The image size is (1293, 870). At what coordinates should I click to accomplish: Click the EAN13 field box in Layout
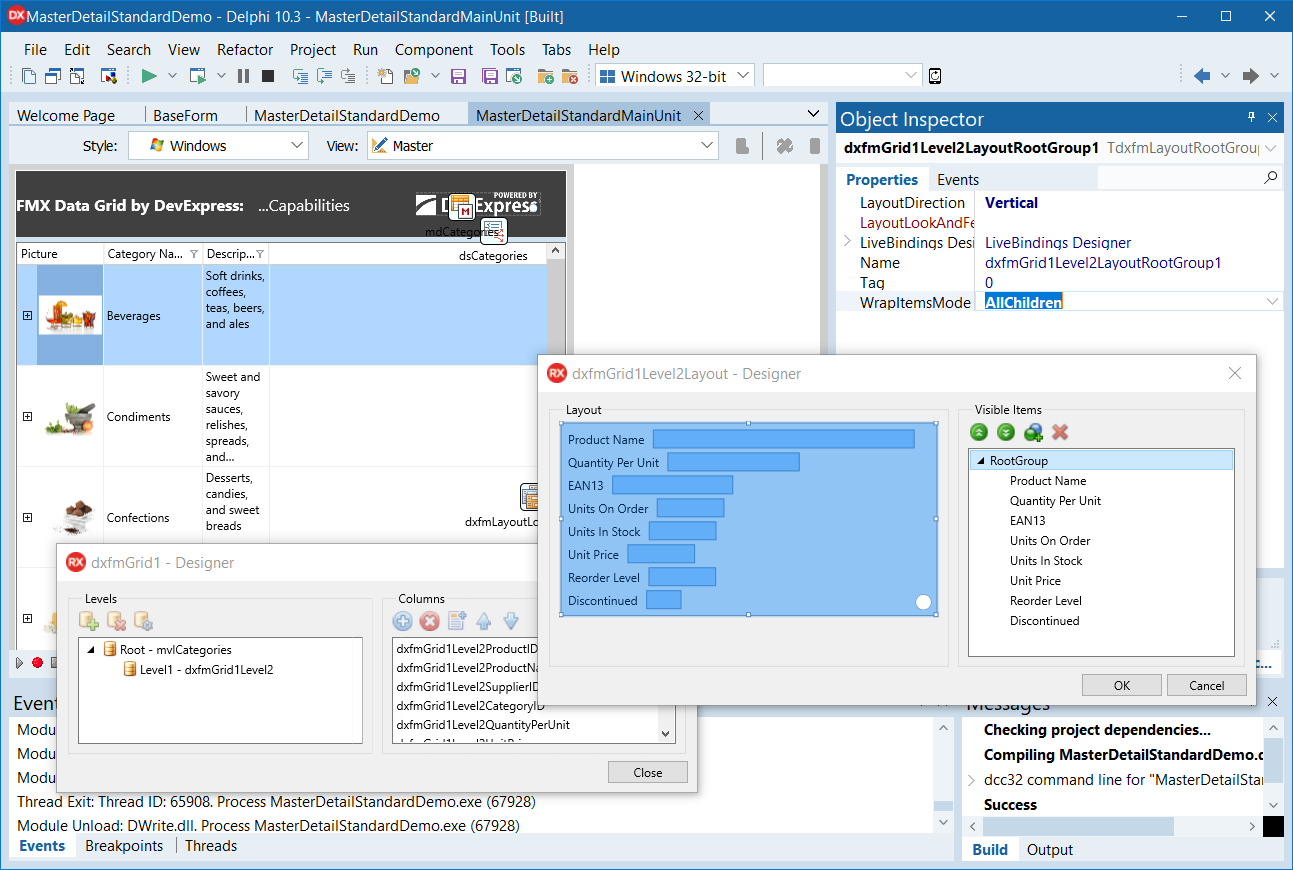pyautogui.click(x=672, y=485)
